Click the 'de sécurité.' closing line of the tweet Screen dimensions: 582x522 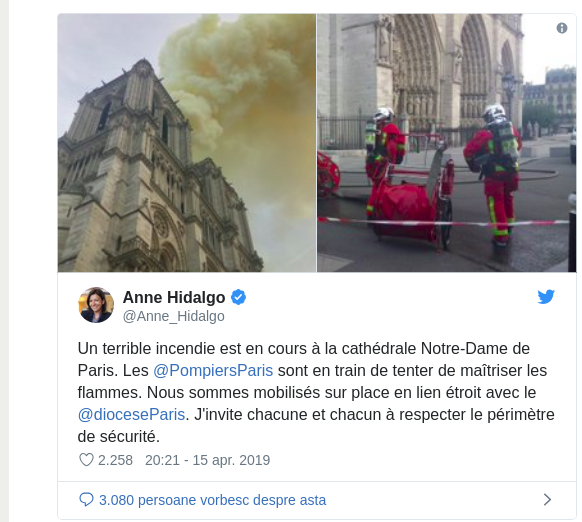[118, 437]
